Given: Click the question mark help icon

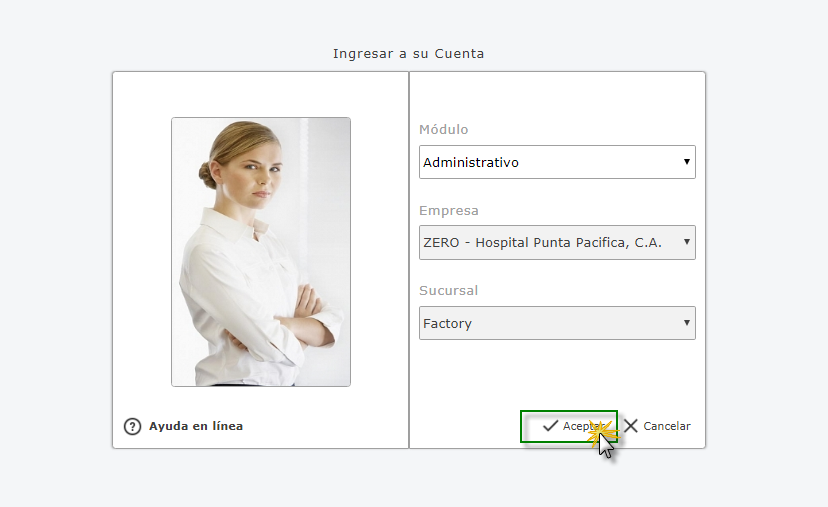Looking at the screenshot, I should 132,426.
